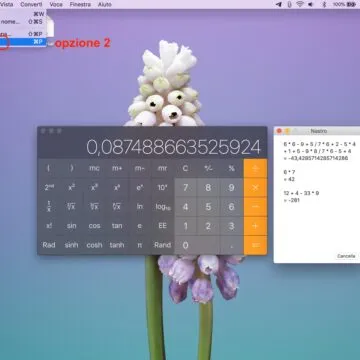This screenshot has height=360, width=360.
Task: Click the open parenthesis key
Action: 49,168
